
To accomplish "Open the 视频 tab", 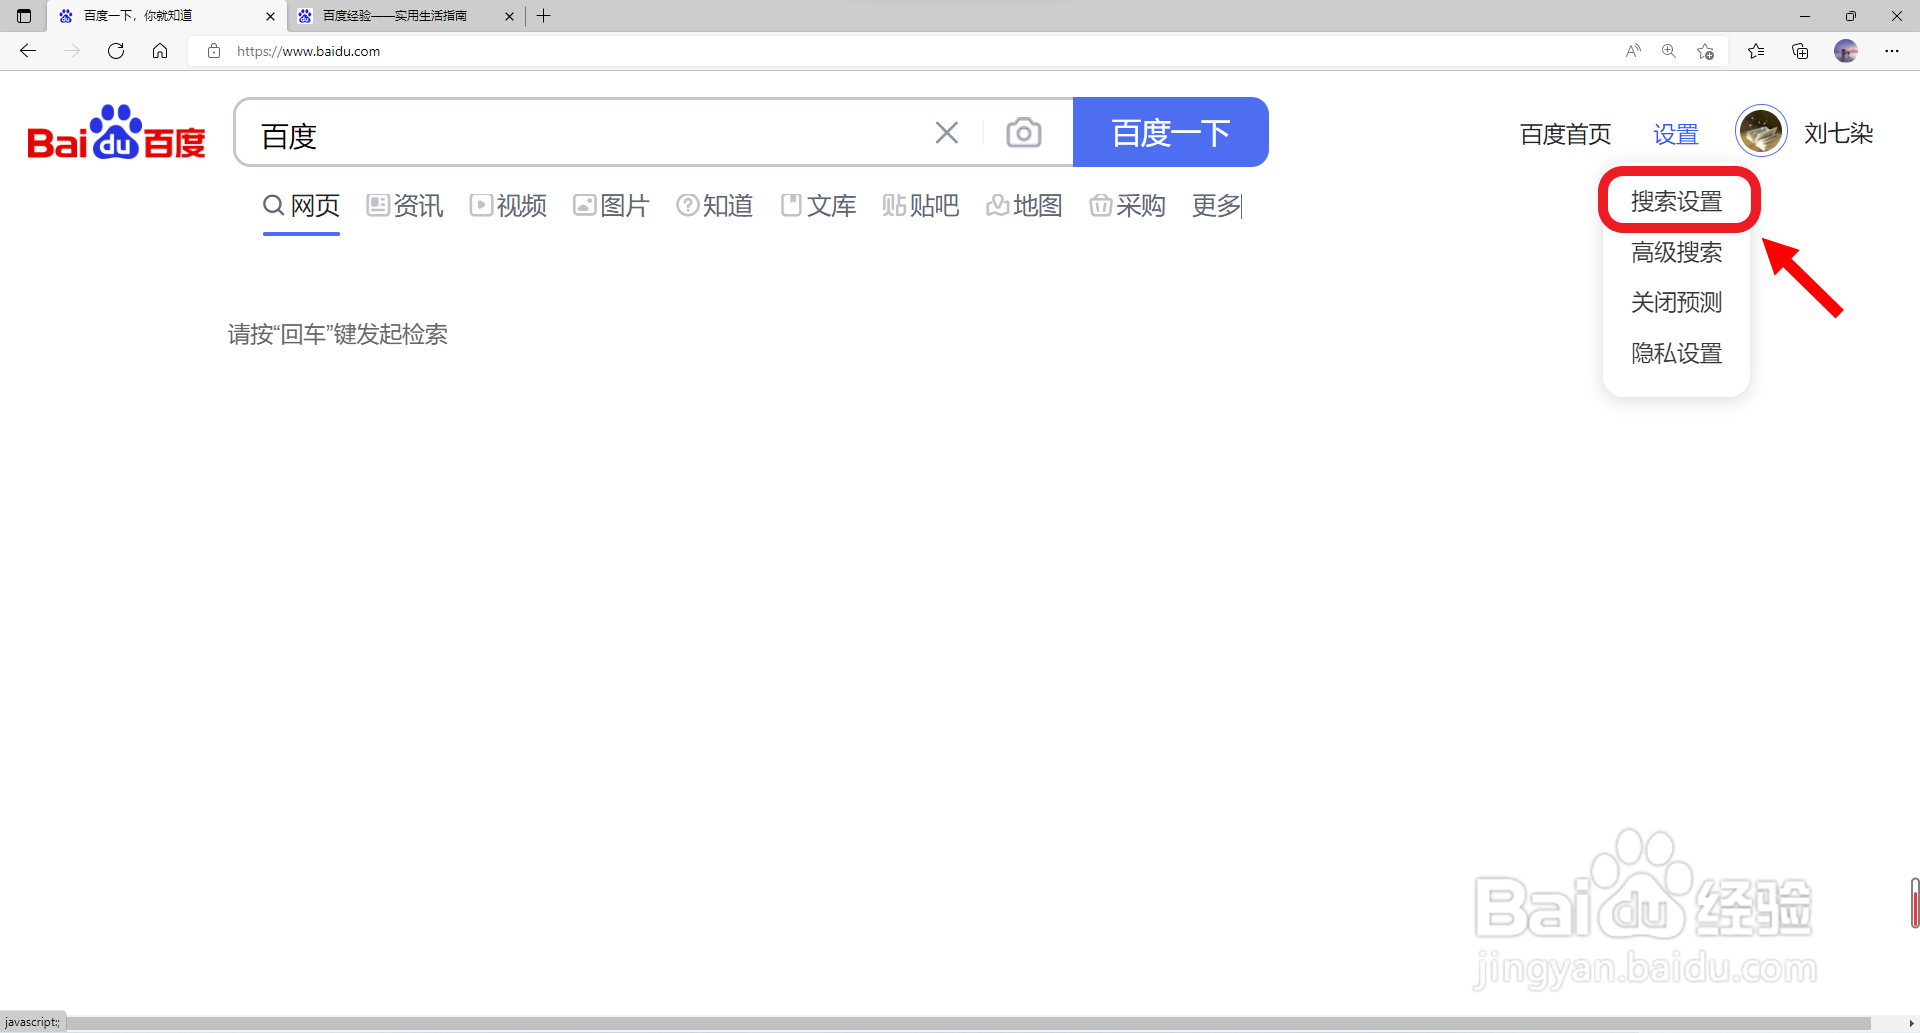I will point(508,205).
